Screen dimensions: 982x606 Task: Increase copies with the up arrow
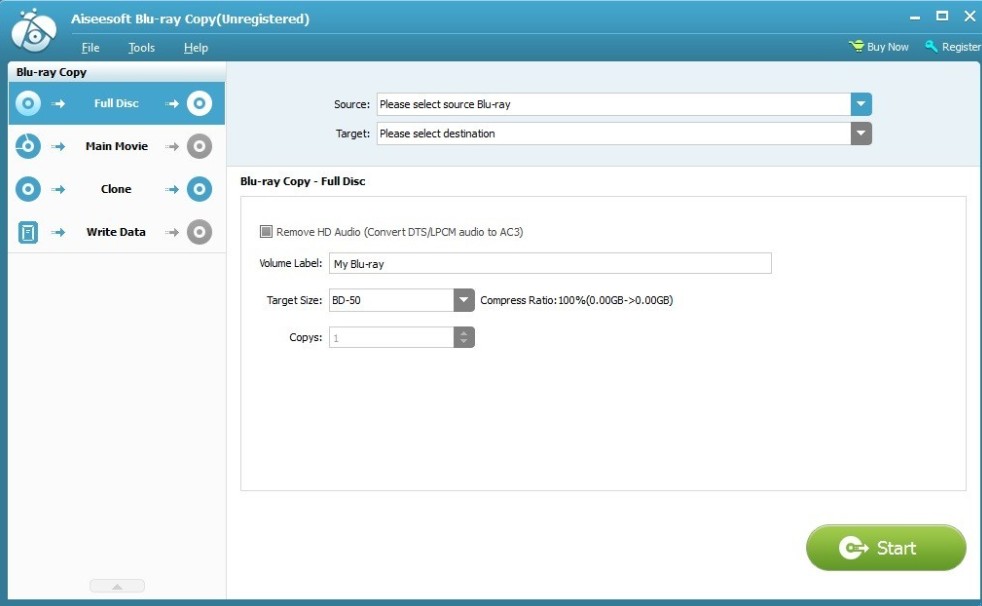coord(464,333)
